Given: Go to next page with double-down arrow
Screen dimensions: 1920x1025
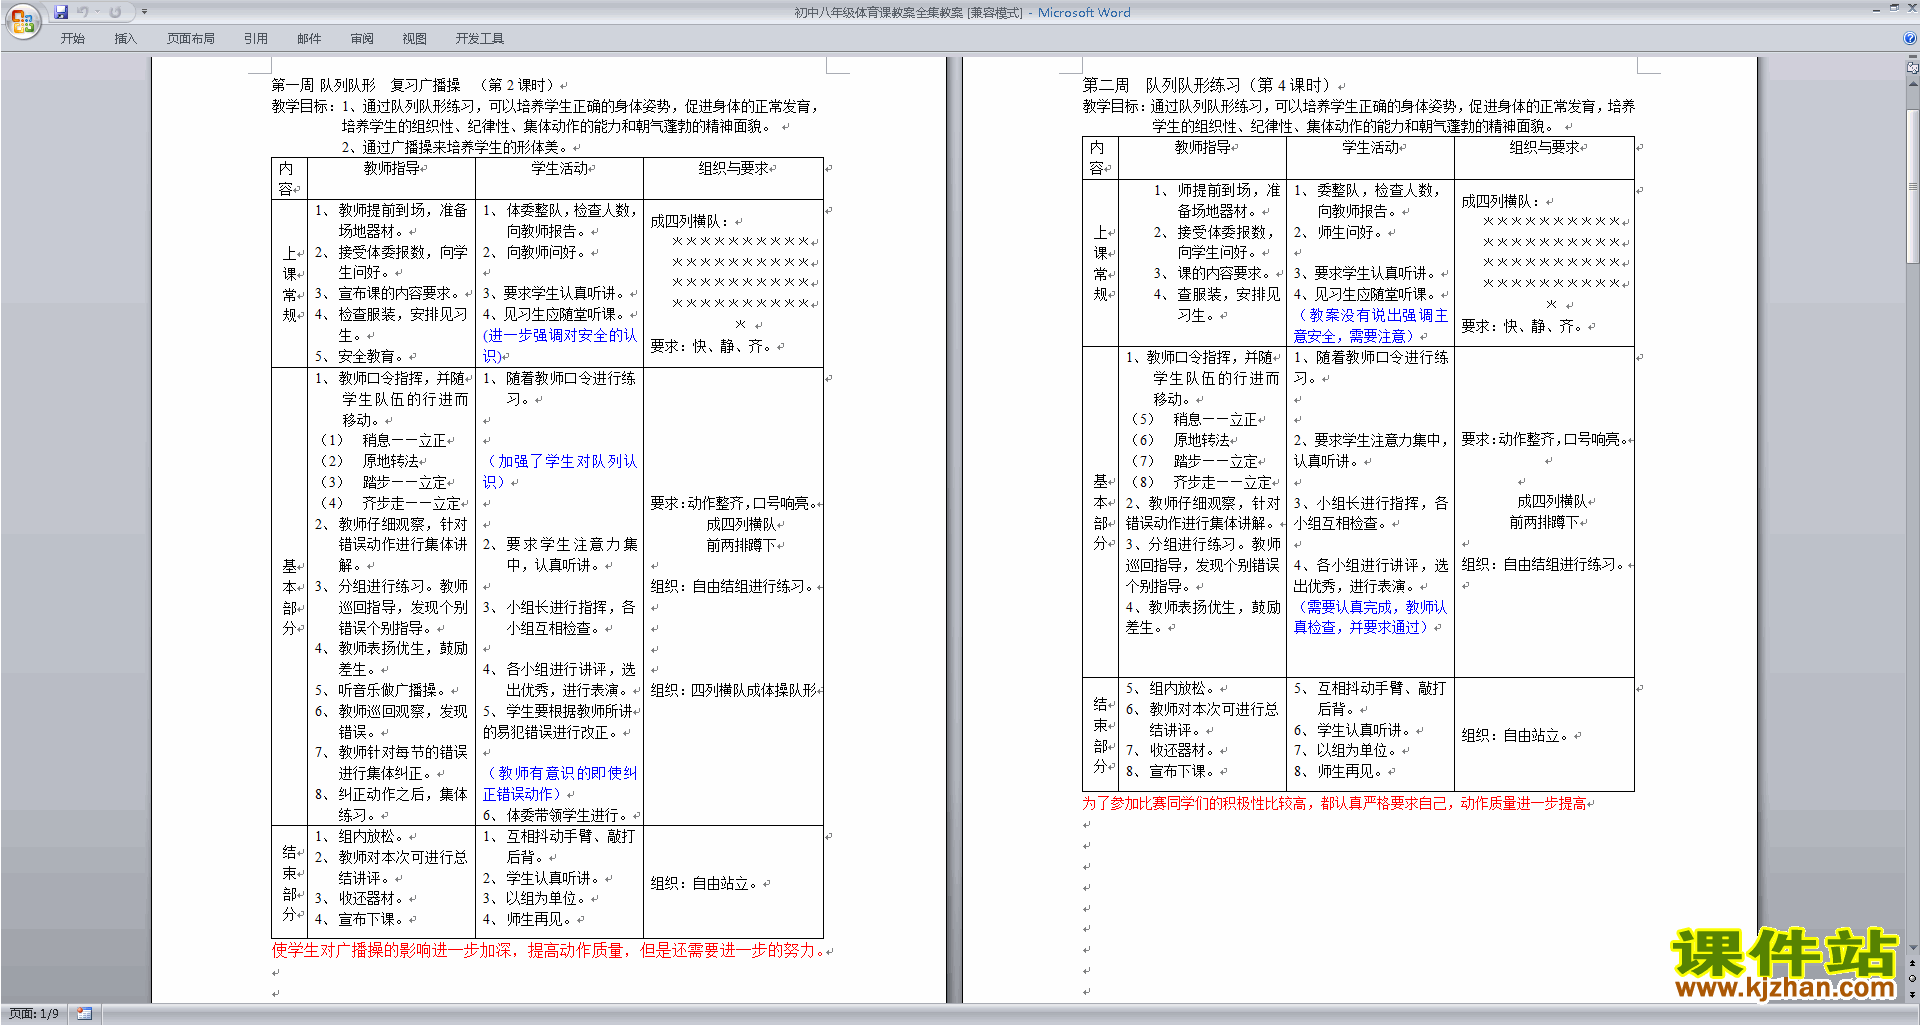Looking at the screenshot, I should (1913, 995).
